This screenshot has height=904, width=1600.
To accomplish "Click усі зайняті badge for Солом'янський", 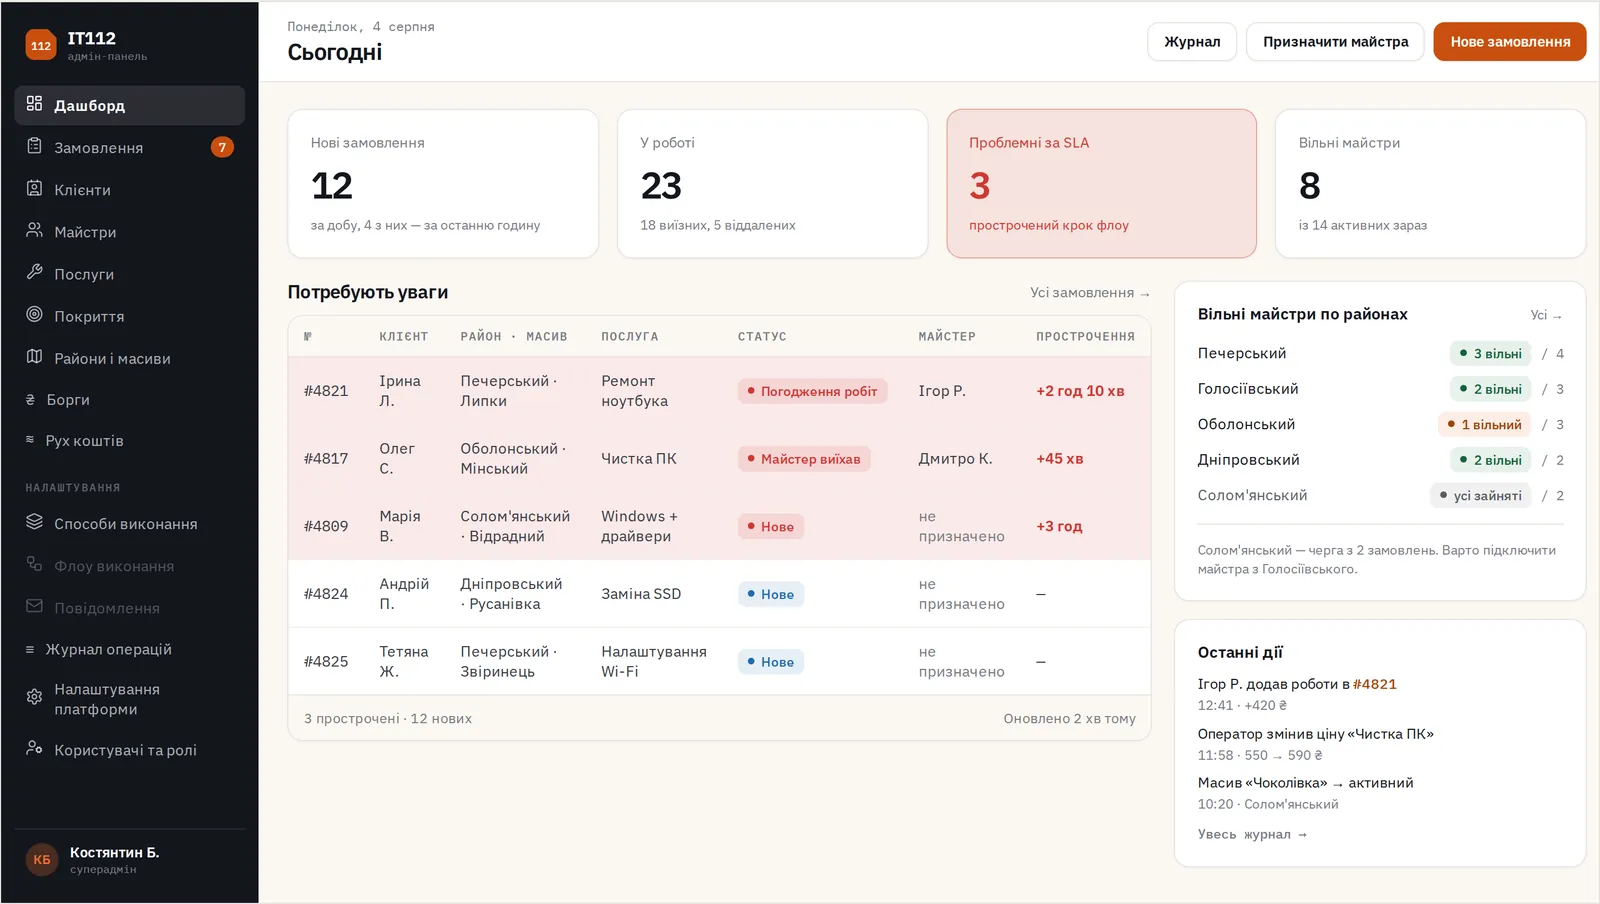I will pyautogui.click(x=1480, y=495).
